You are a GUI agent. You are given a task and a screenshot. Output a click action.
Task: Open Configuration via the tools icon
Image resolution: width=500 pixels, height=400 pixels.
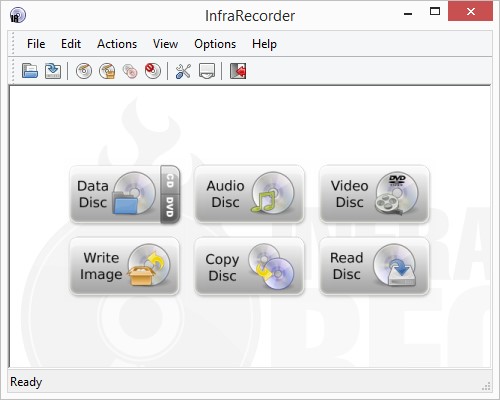(x=183, y=71)
